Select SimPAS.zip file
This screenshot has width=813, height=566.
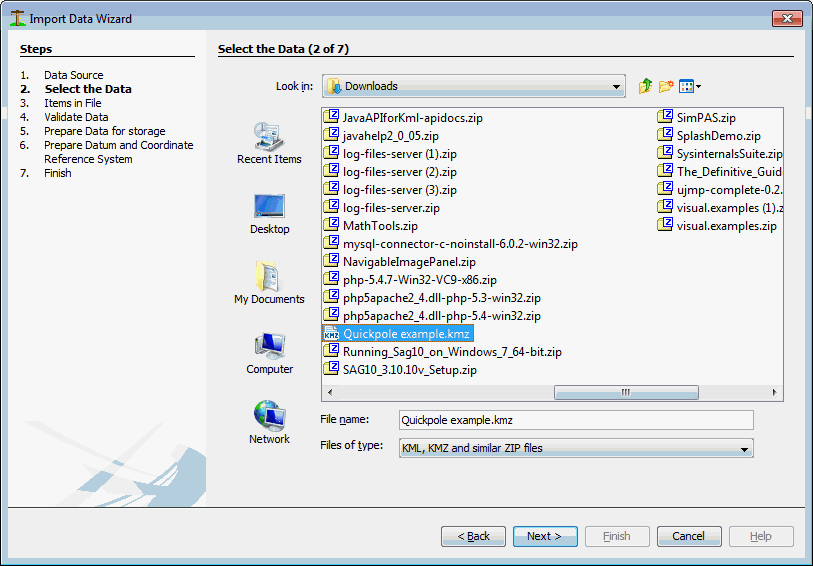coord(696,118)
